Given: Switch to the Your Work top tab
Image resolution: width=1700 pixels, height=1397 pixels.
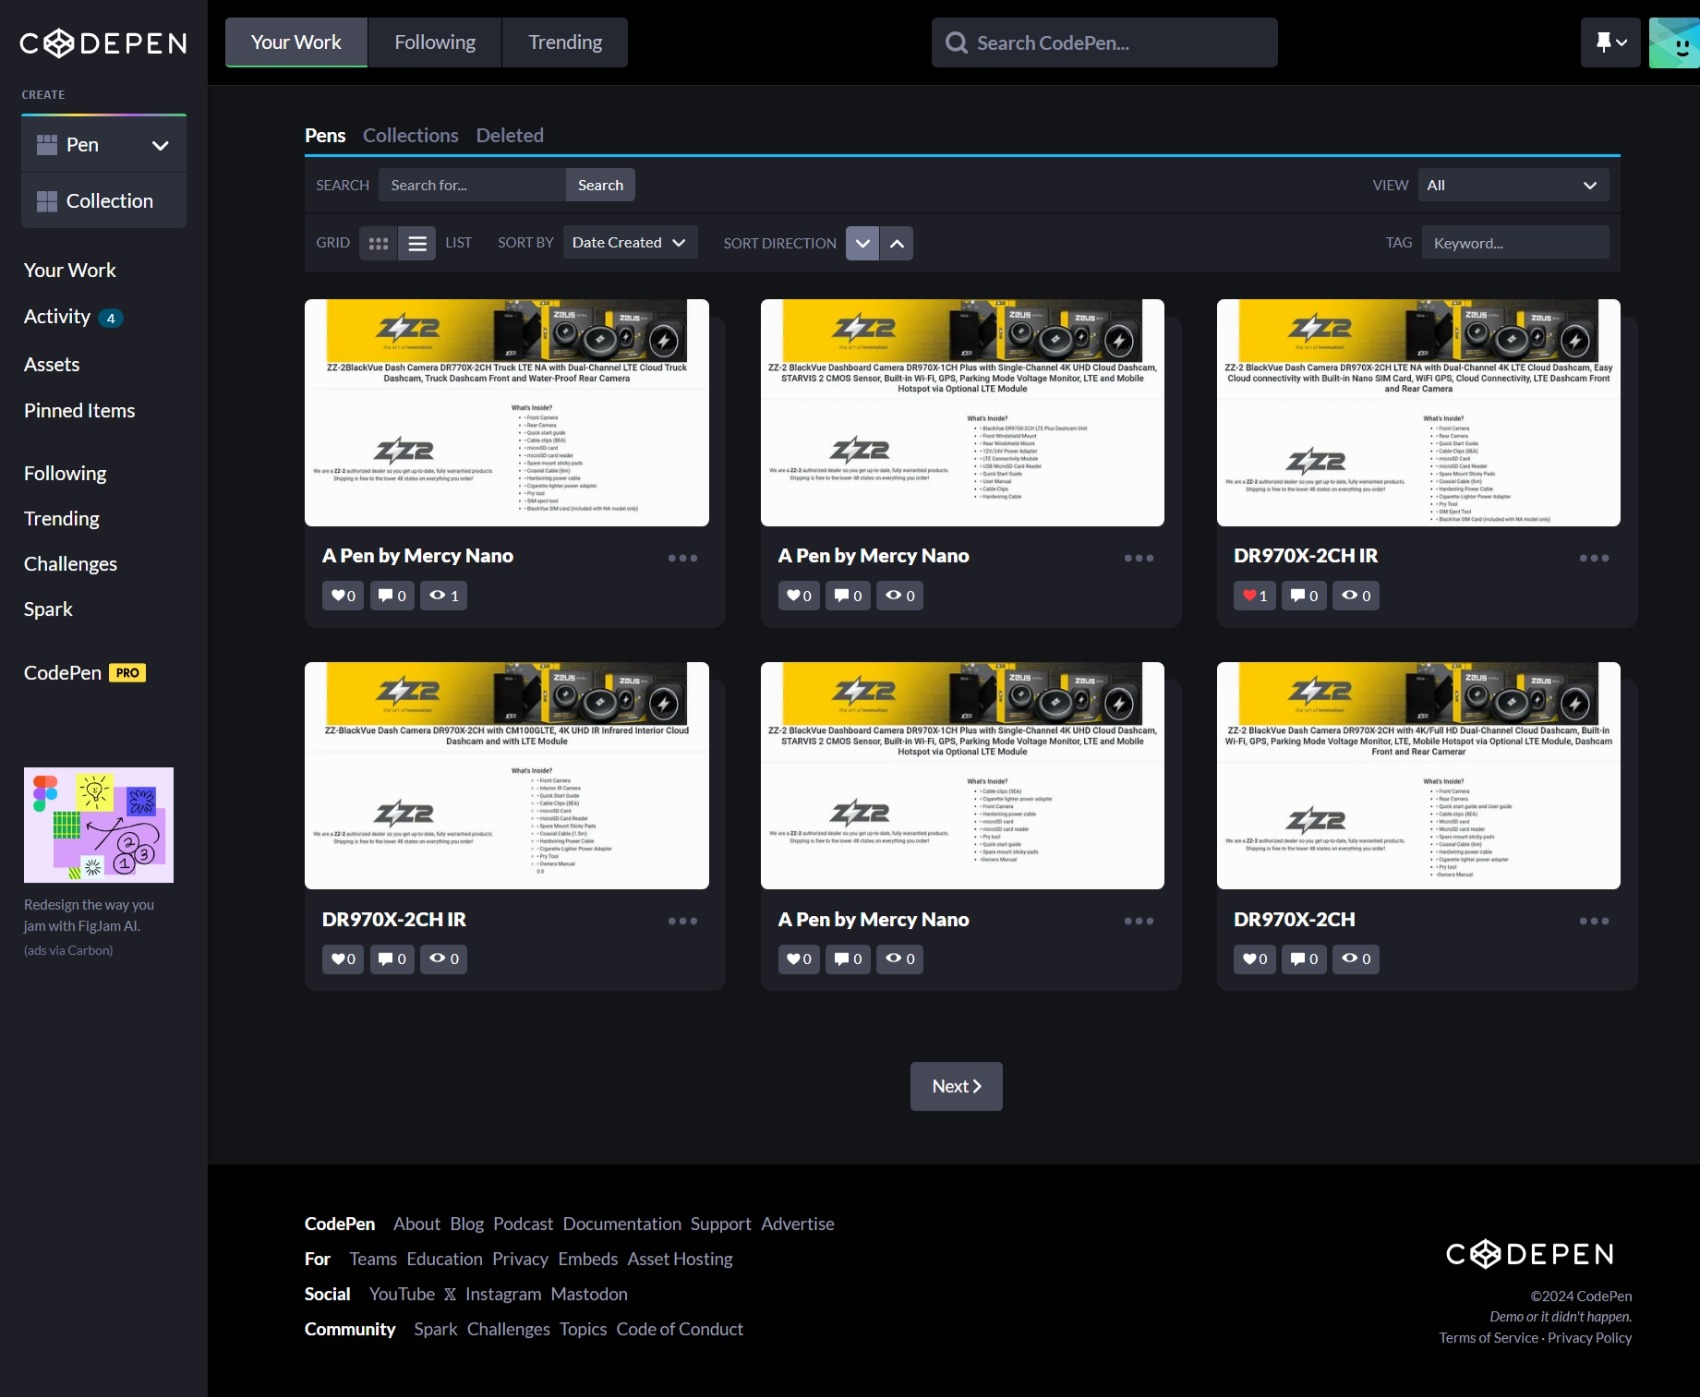Looking at the screenshot, I should (296, 42).
